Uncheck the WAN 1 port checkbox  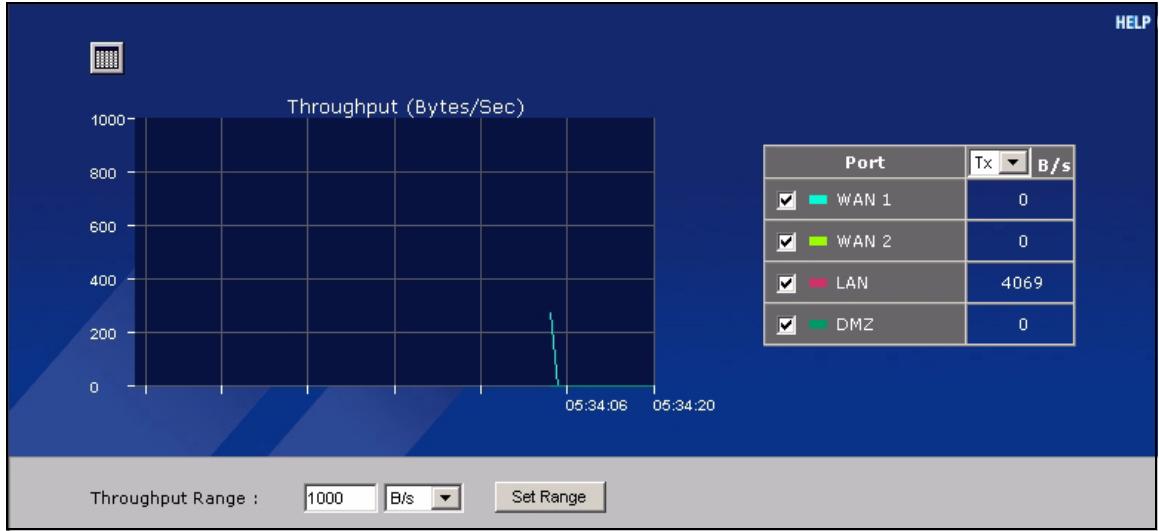[x=787, y=200]
